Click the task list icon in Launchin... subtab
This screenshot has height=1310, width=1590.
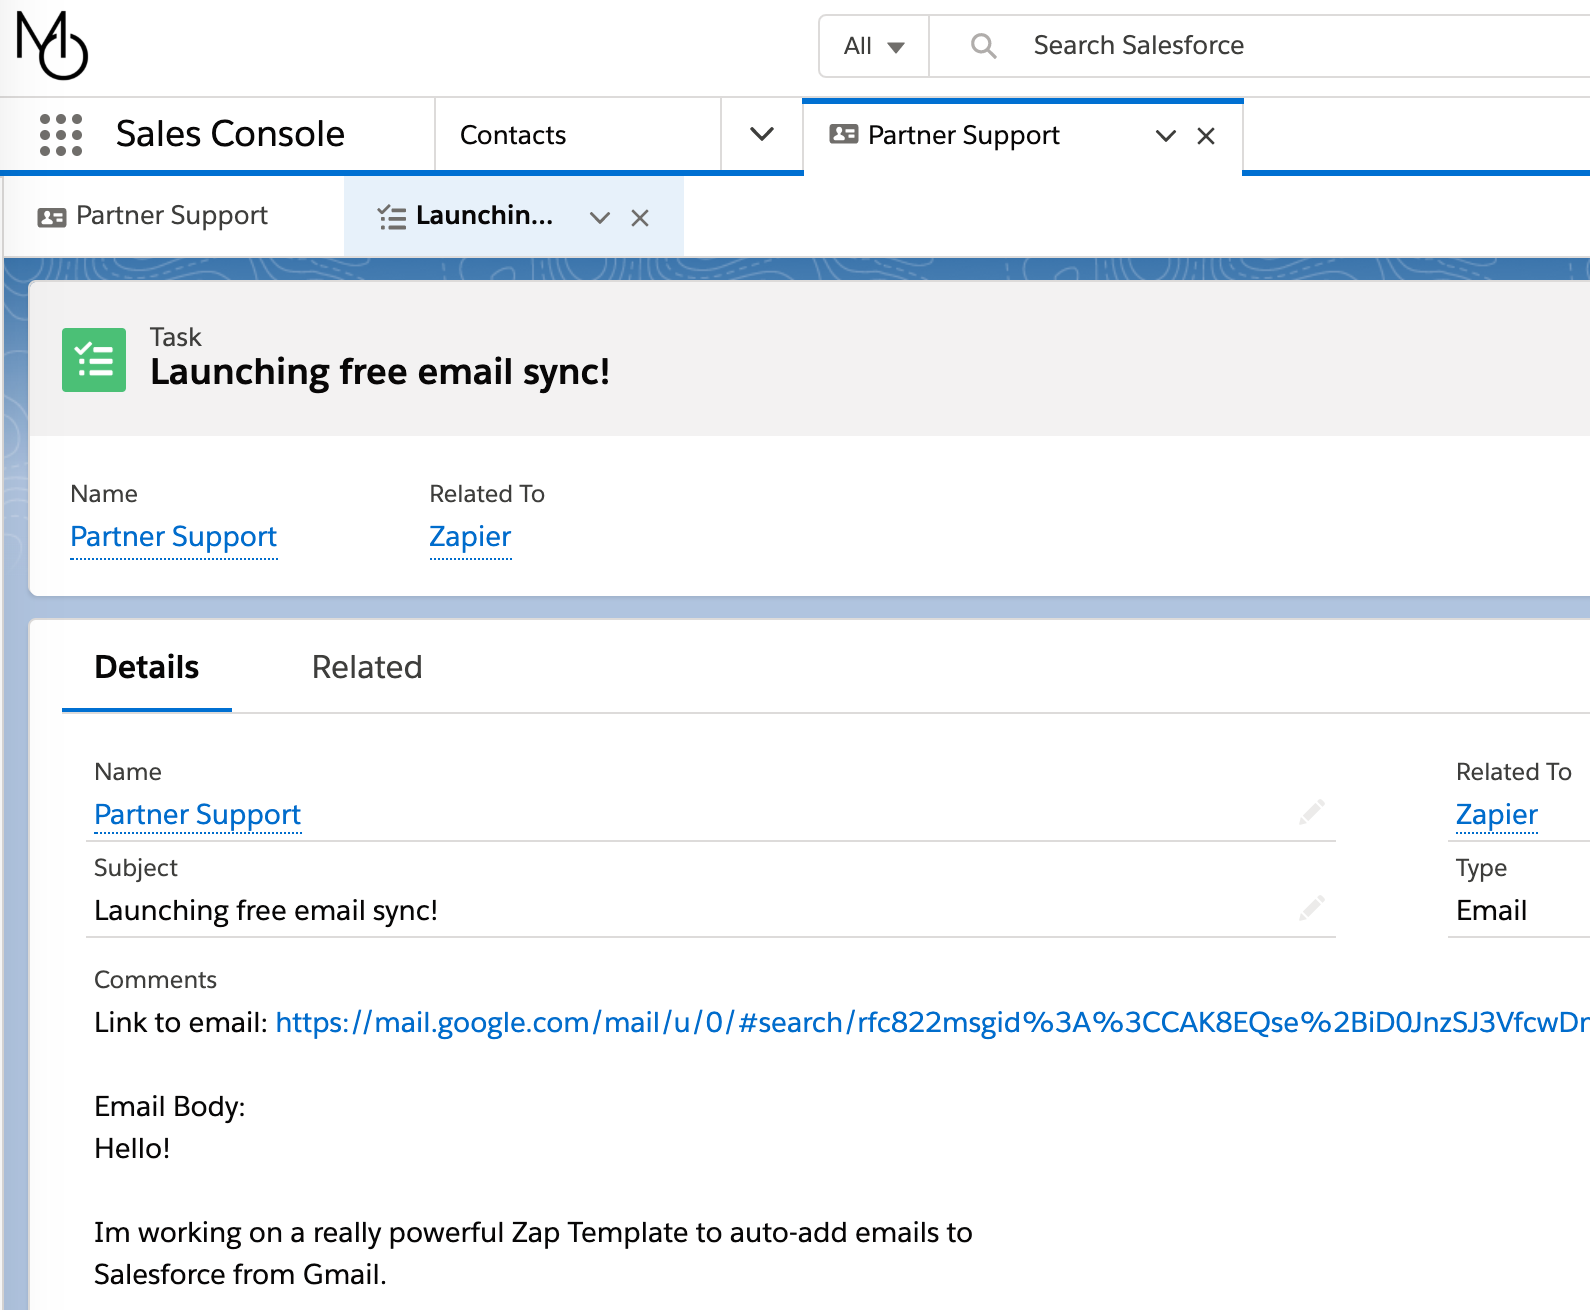pyautogui.click(x=392, y=217)
